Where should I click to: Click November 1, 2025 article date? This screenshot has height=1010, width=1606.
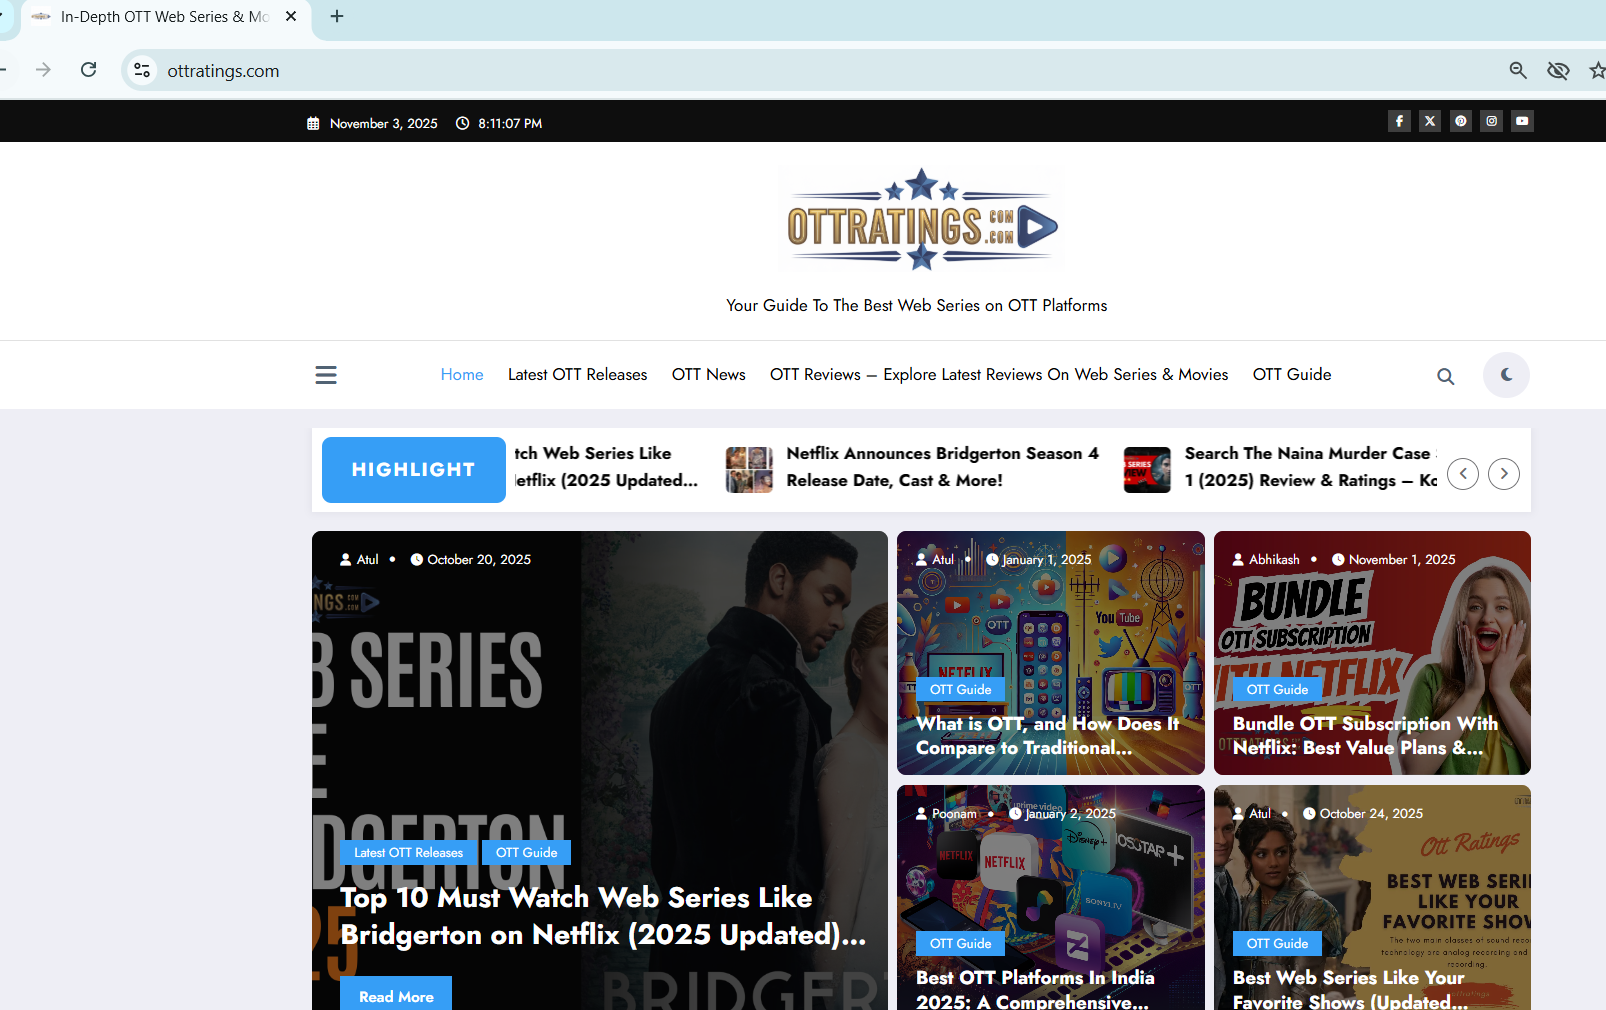[x=1394, y=560]
